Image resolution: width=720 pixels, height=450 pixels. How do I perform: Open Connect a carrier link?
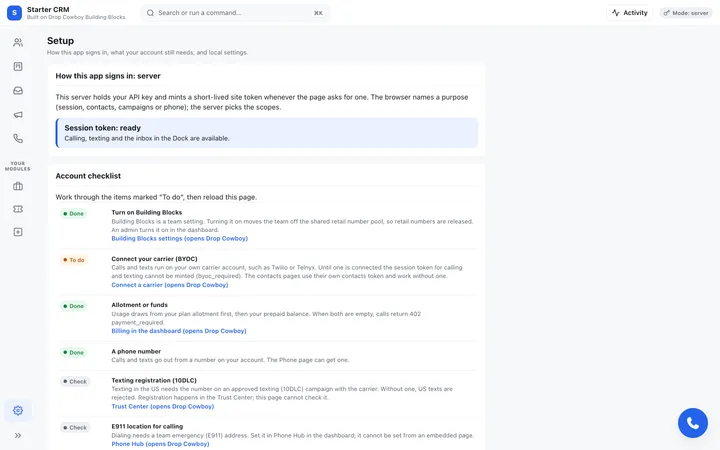pyautogui.click(x=169, y=285)
